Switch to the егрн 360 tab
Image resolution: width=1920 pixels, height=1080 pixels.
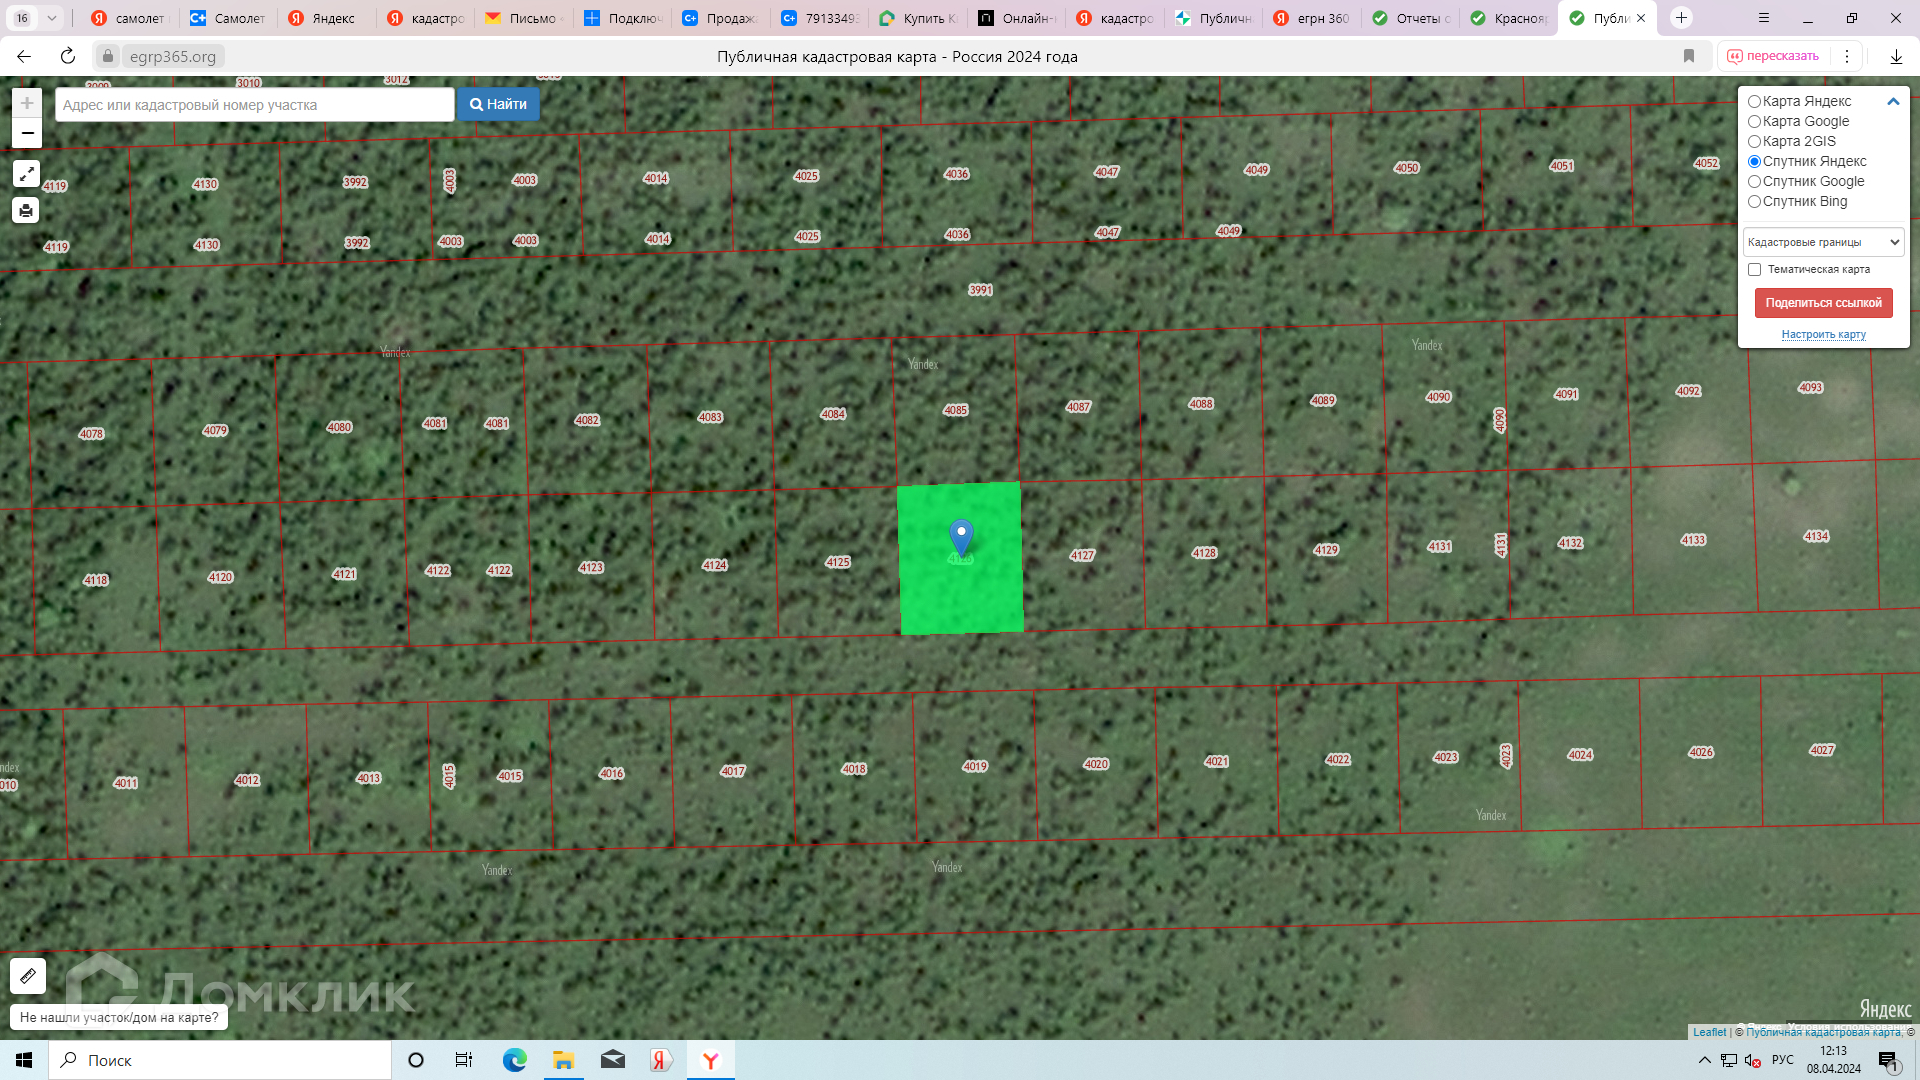click(x=1312, y=18)
